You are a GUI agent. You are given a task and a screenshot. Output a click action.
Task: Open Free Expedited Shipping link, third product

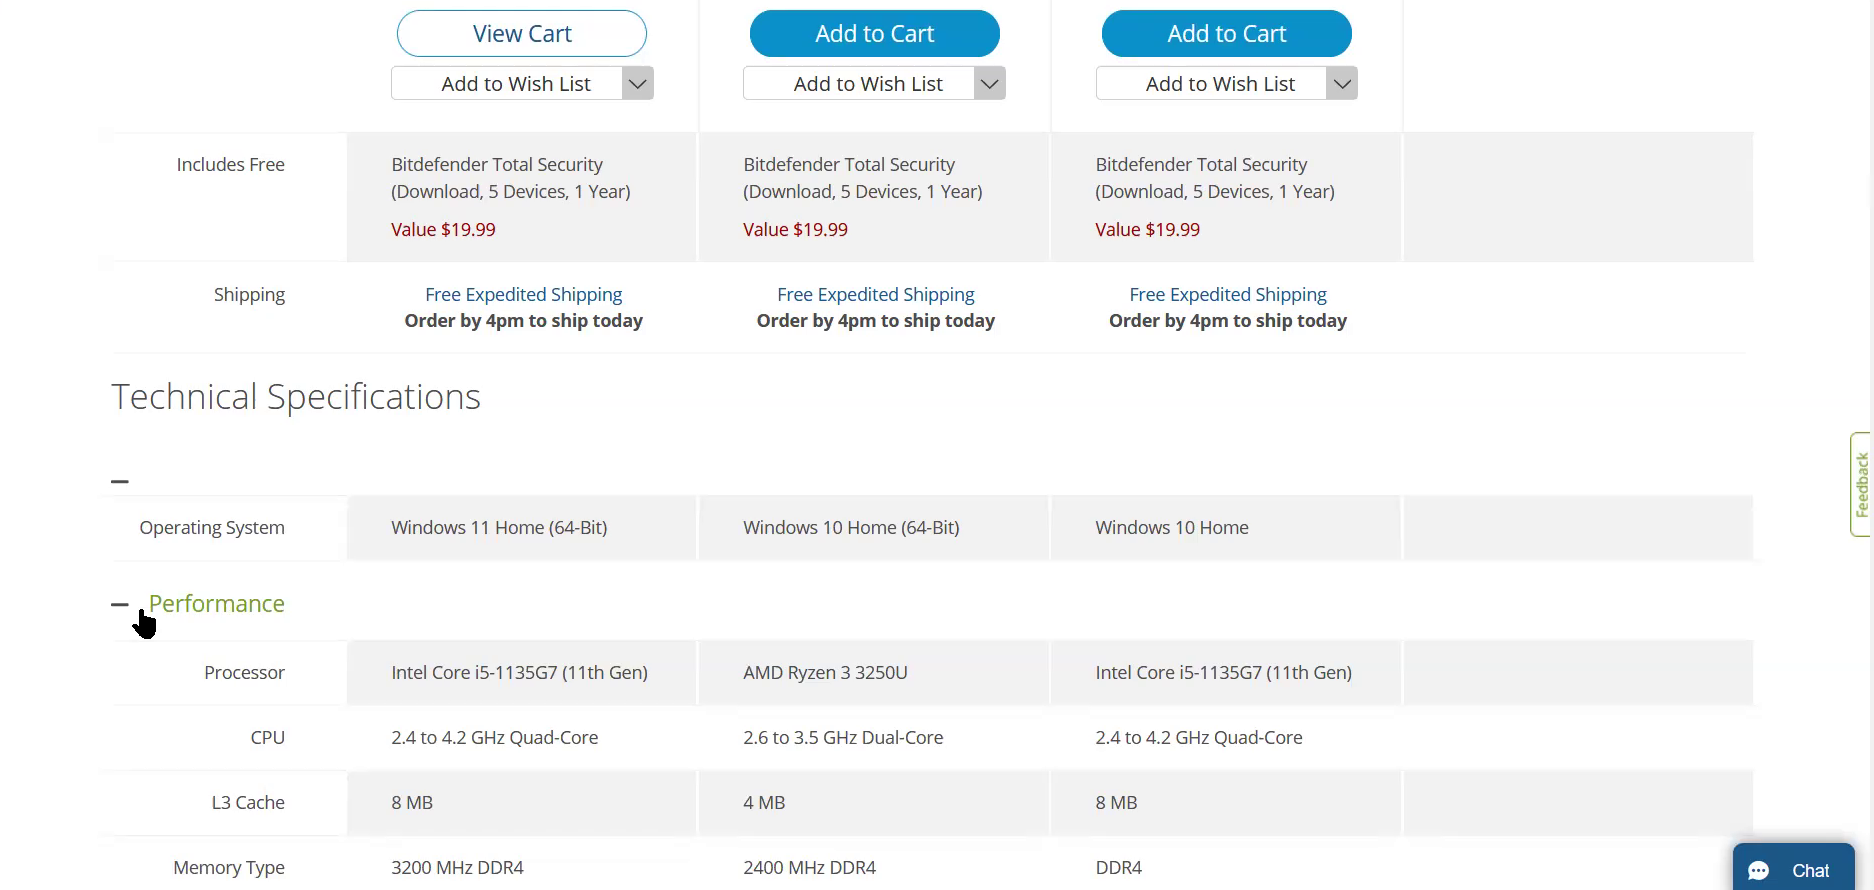click(1227, 295)
